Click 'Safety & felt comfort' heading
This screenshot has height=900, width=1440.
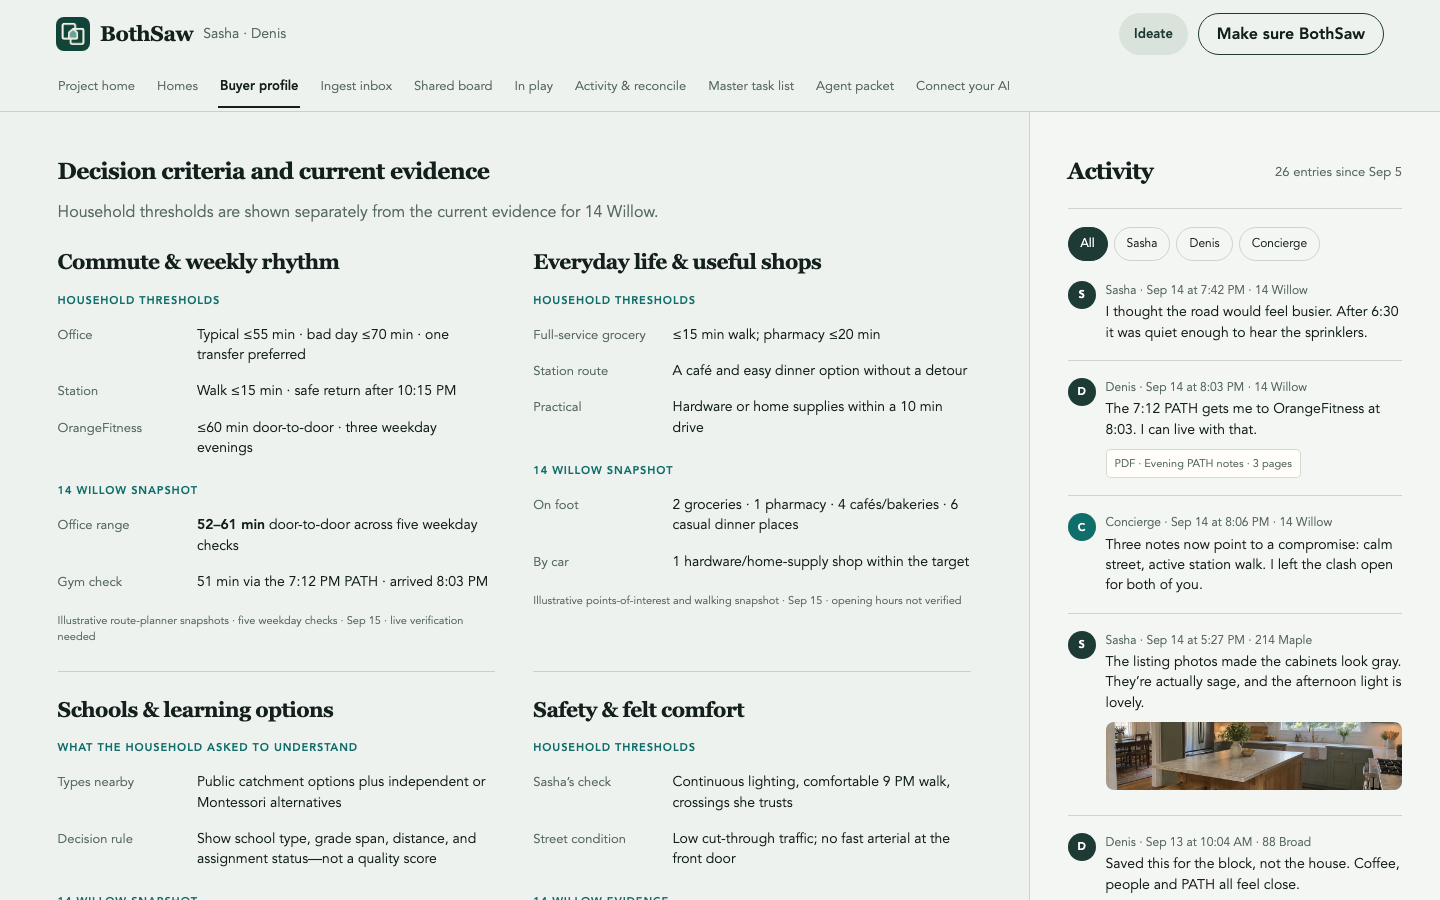point(638,710)
